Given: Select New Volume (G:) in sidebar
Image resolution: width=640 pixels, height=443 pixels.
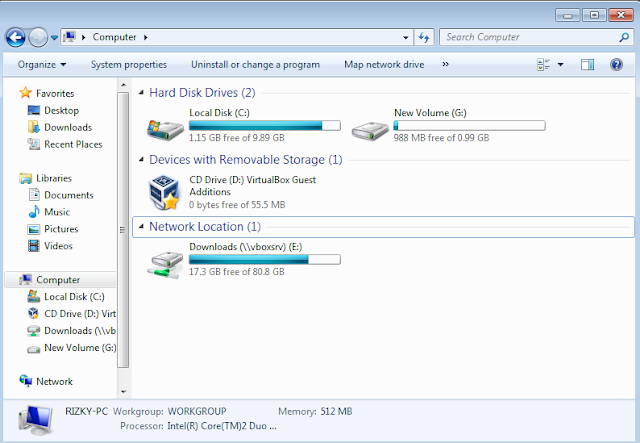Looking at the screenshot, I should click(x=80, y=348).
